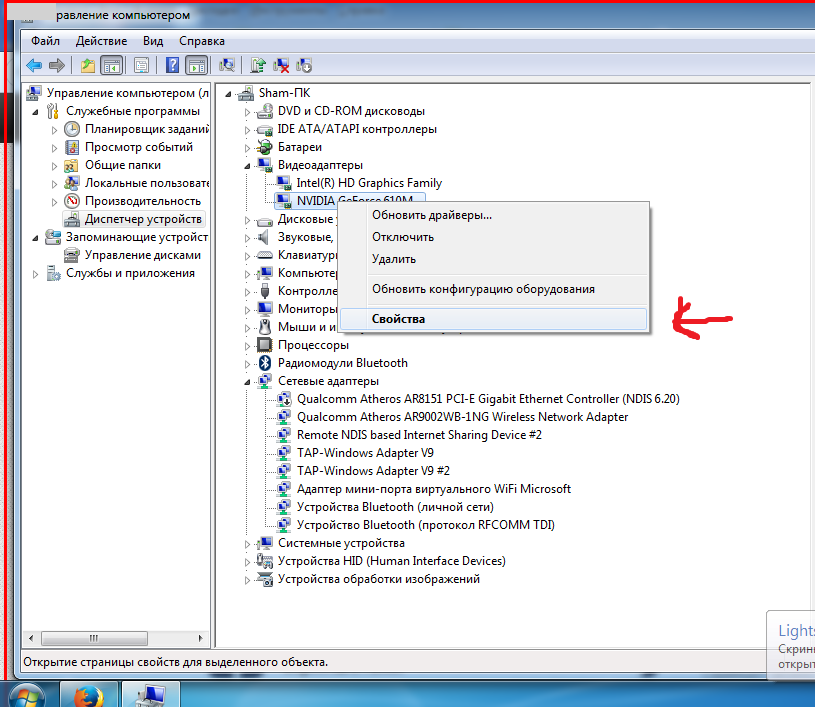The image size is (815, 707).
Task: Expand the Службы и приложения node
Action: click(x=37, y=273)
